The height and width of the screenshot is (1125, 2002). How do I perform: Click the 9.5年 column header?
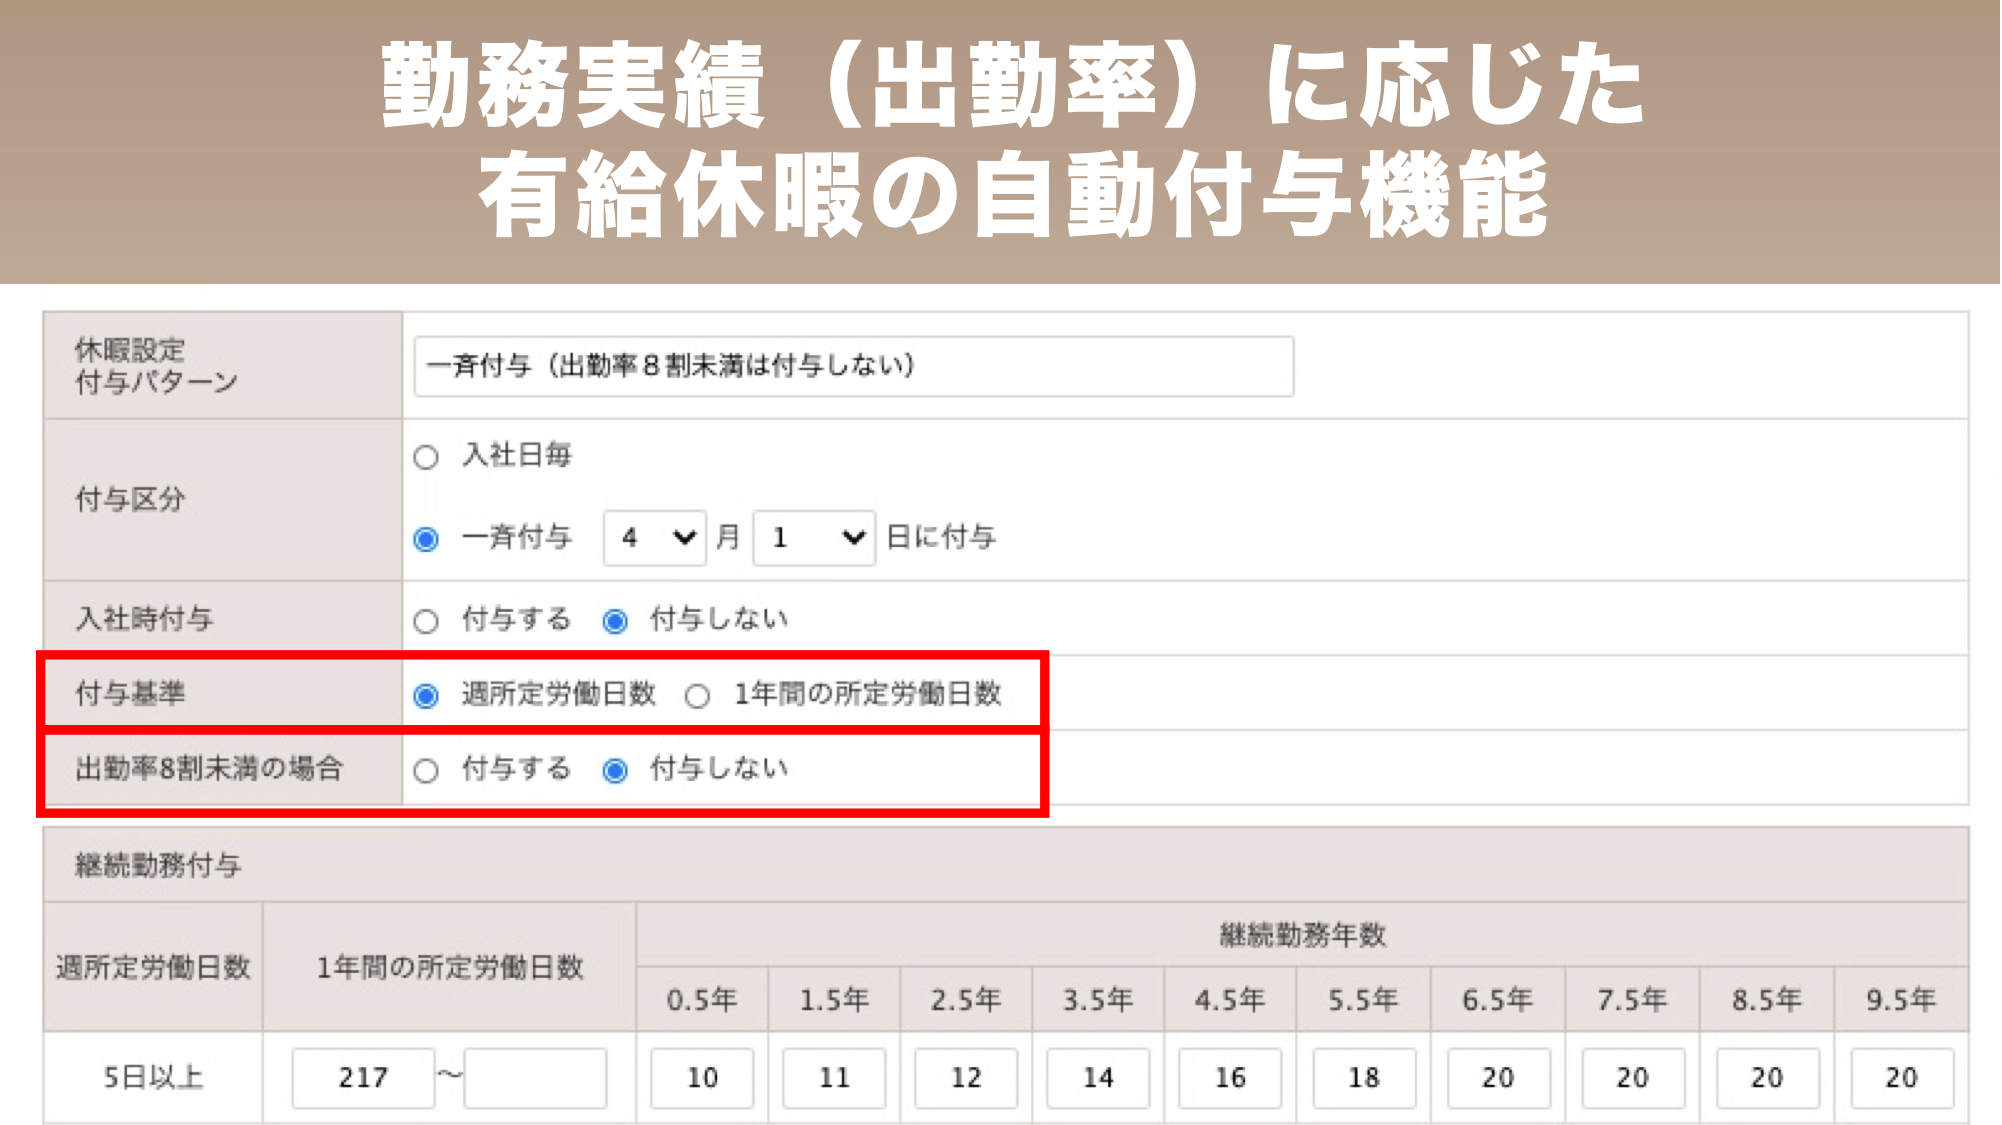tap(1901, 999)
